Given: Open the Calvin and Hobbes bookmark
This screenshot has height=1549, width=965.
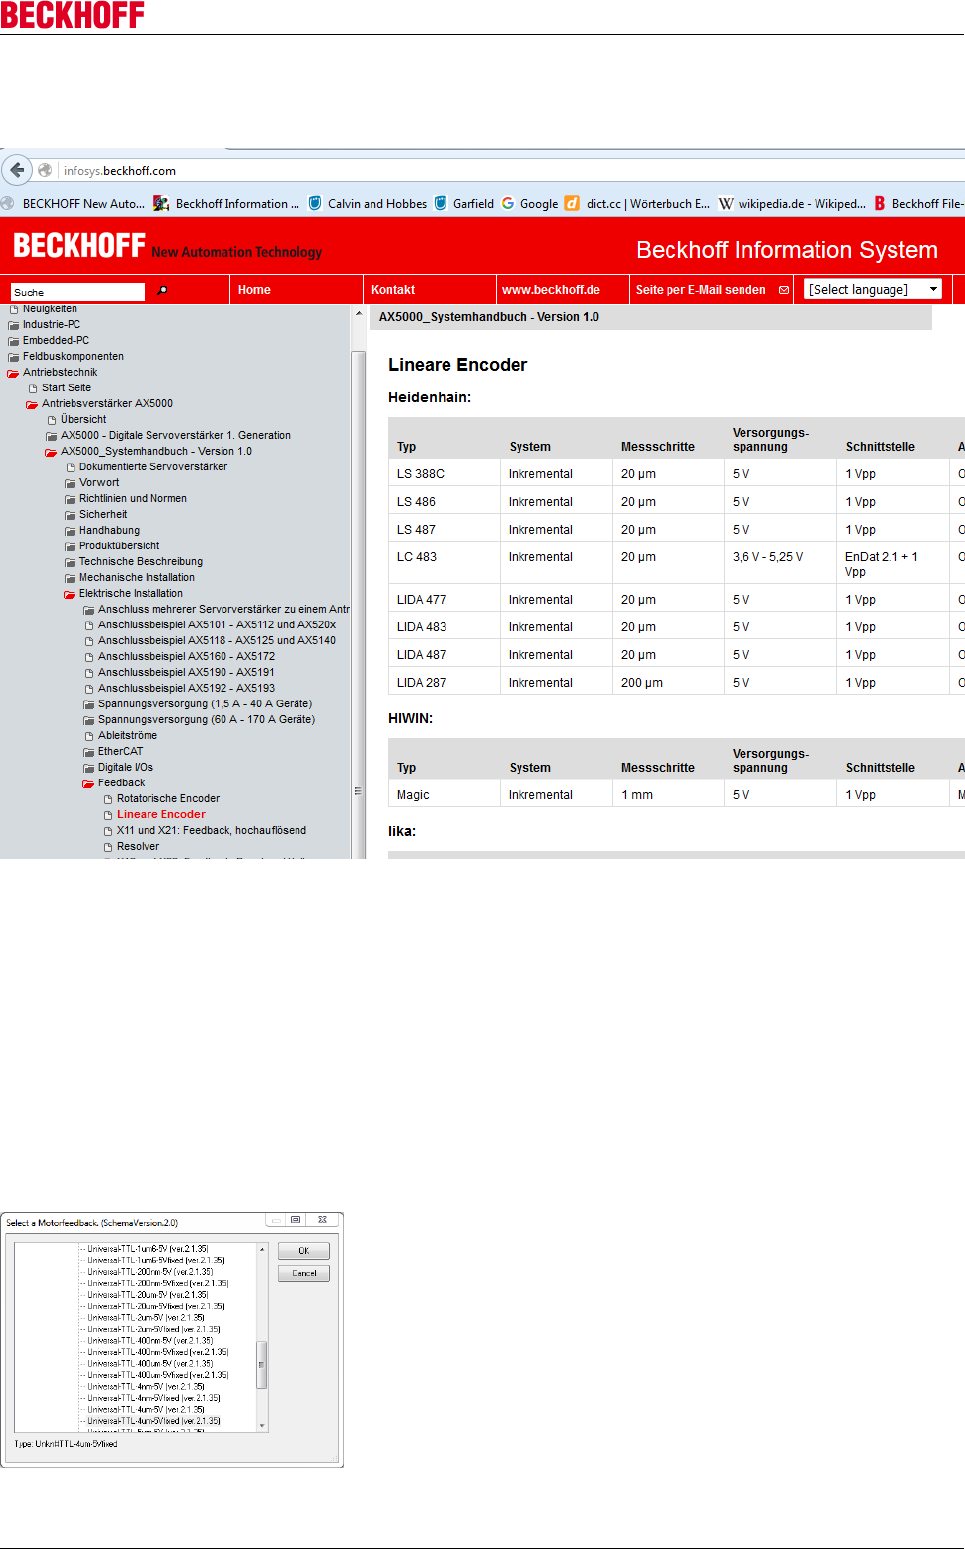Looking at the screenshot, I should click(x=367, y=203).
